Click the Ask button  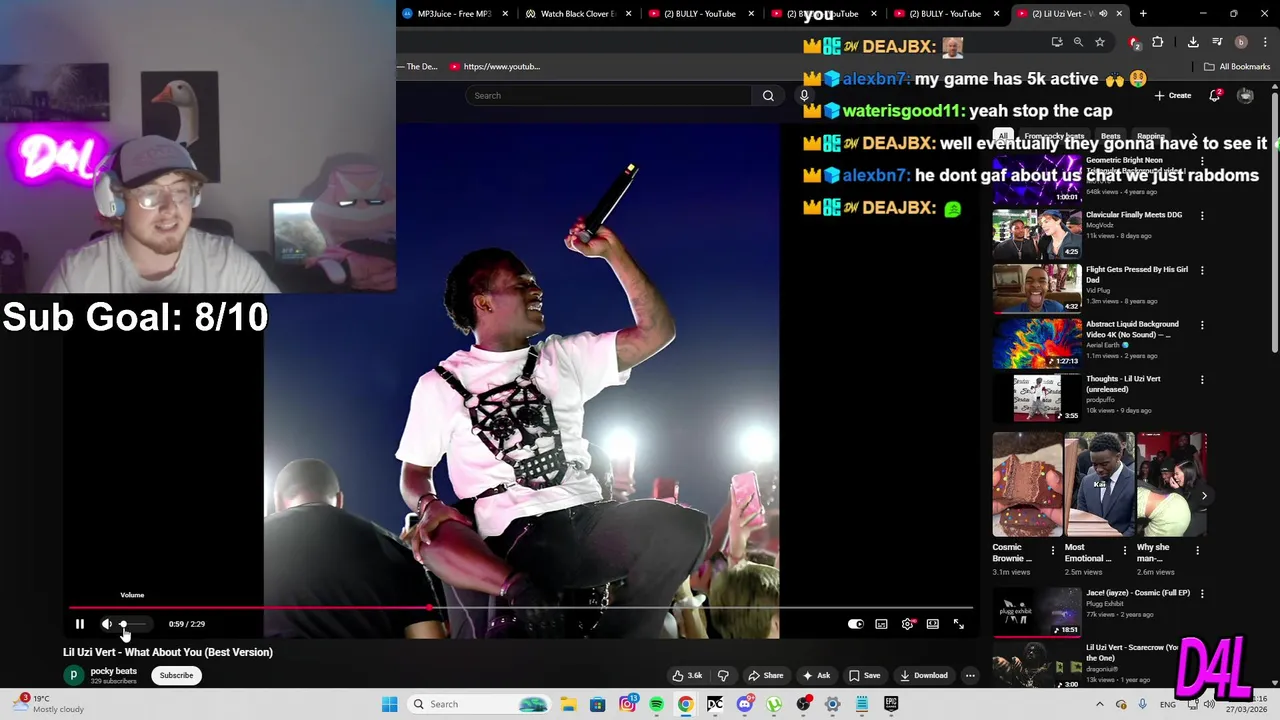coord(816,675)
